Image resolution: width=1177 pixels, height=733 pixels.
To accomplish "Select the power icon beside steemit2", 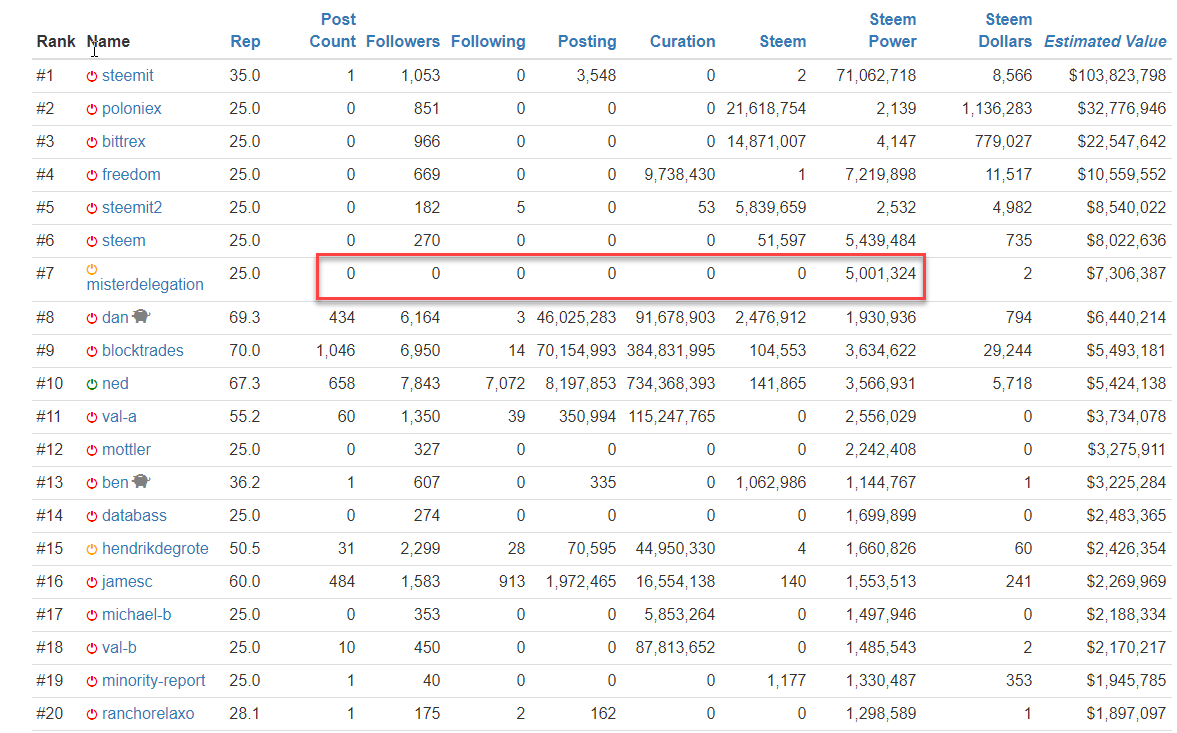I will point(92,208).
